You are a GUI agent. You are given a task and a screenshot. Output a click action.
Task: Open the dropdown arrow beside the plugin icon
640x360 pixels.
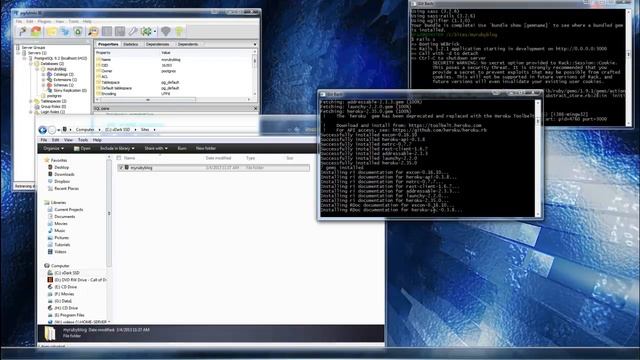click(155, 31)
